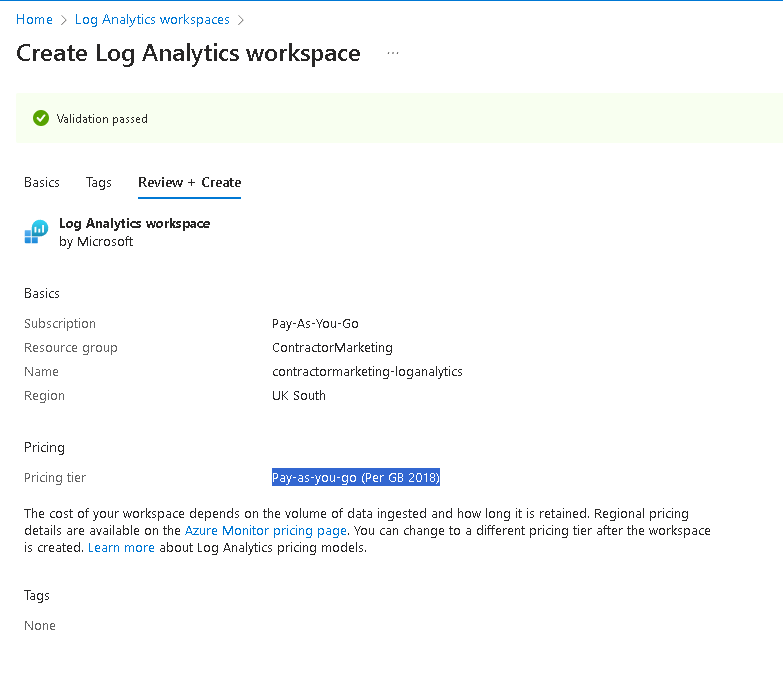This screenshot has width=783, height=686.
Task: Click the Resource group field label
Action: [70, 347]
